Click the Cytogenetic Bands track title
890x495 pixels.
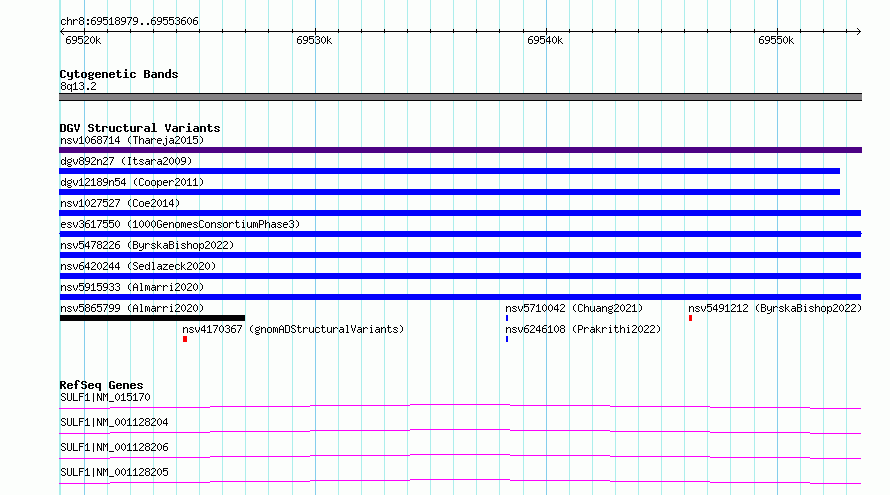[119, 74]
